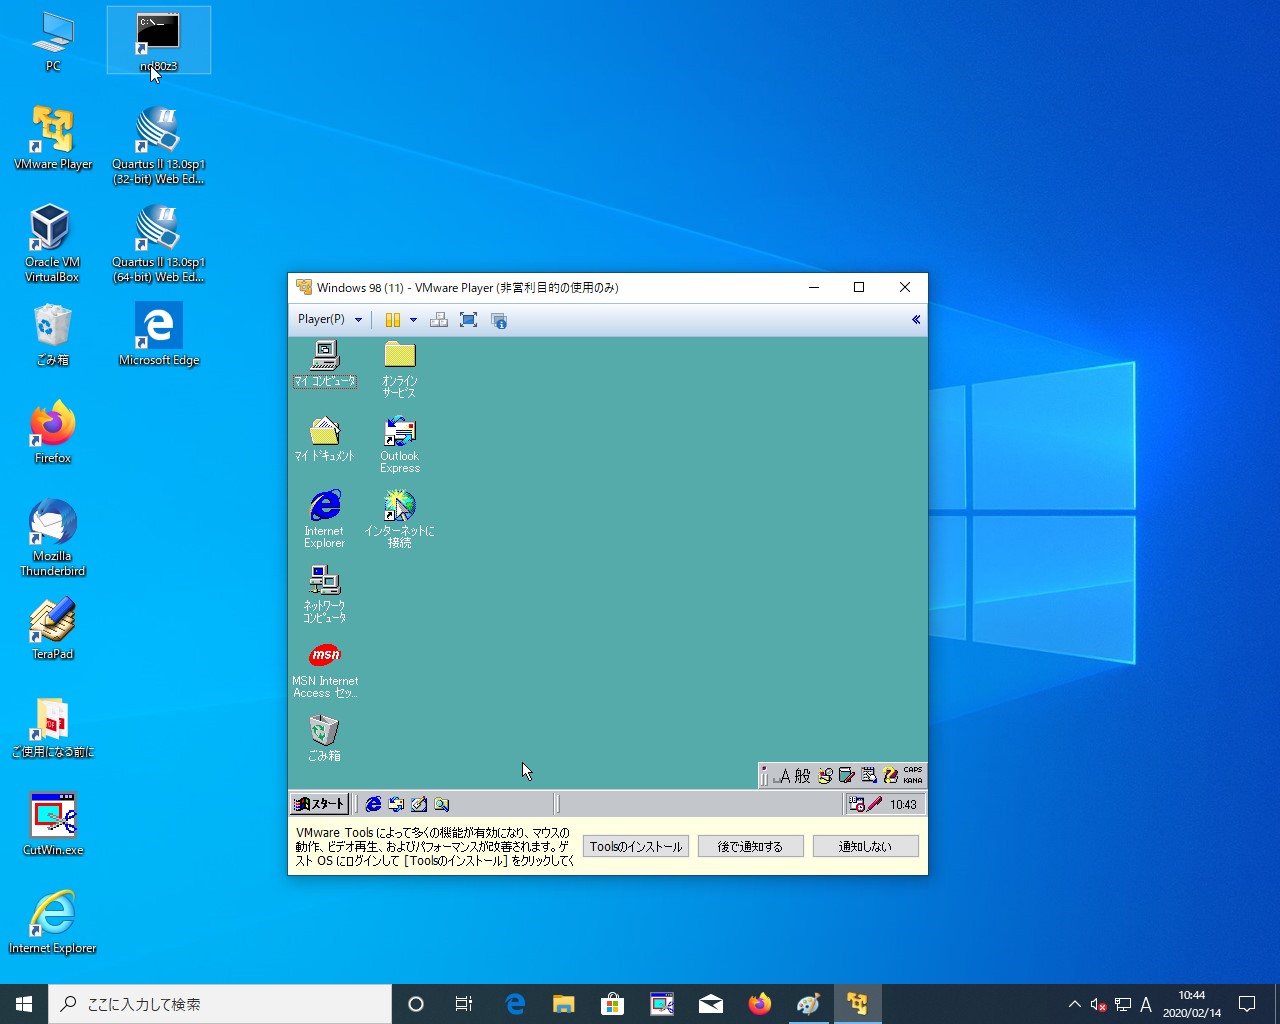Select Firefox desktop shortcut

(53, 432)
